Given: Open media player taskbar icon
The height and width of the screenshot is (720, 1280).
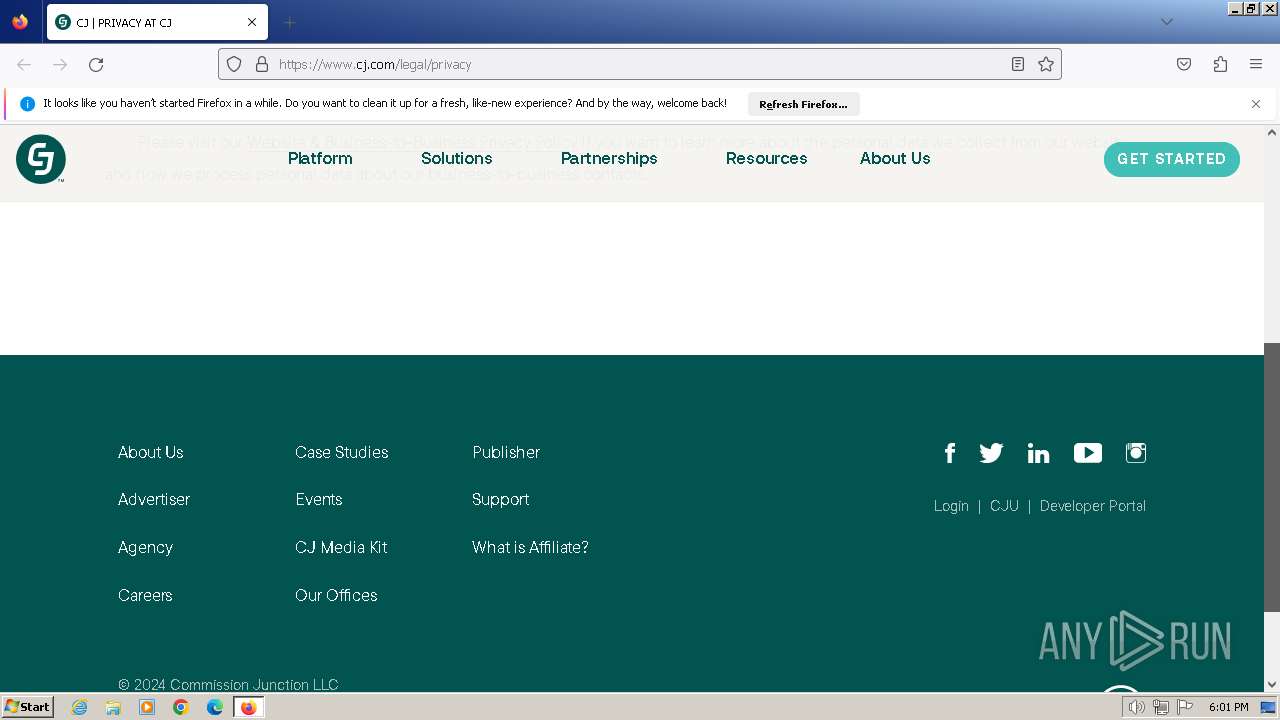Looking at the screenshot, I should click(147, 707).
